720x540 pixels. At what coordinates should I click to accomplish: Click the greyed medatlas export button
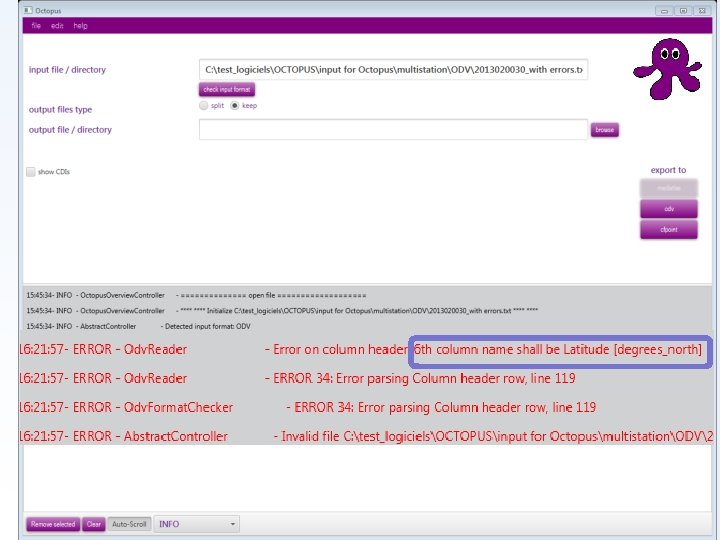[x=669, y=188]
